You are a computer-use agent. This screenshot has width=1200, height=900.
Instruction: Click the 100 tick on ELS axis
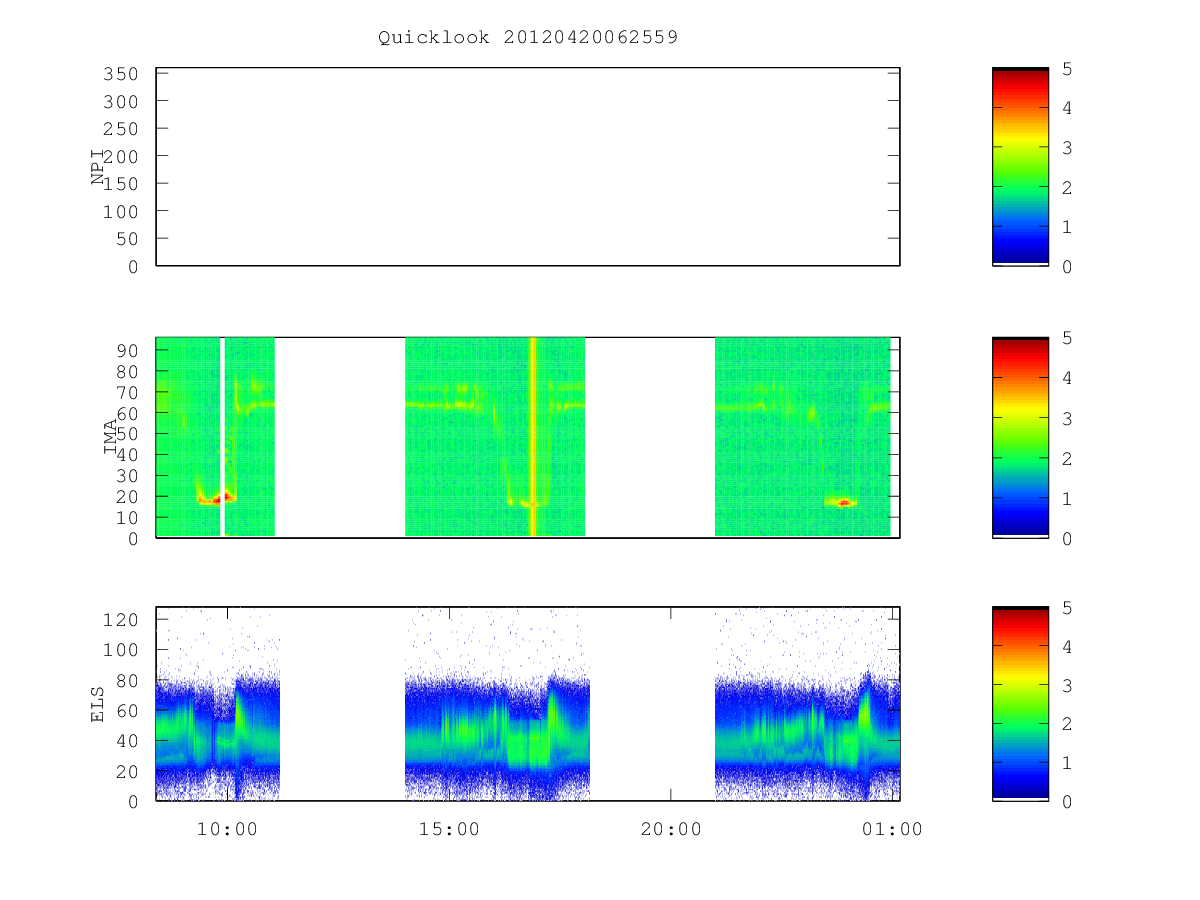point(121,650)
